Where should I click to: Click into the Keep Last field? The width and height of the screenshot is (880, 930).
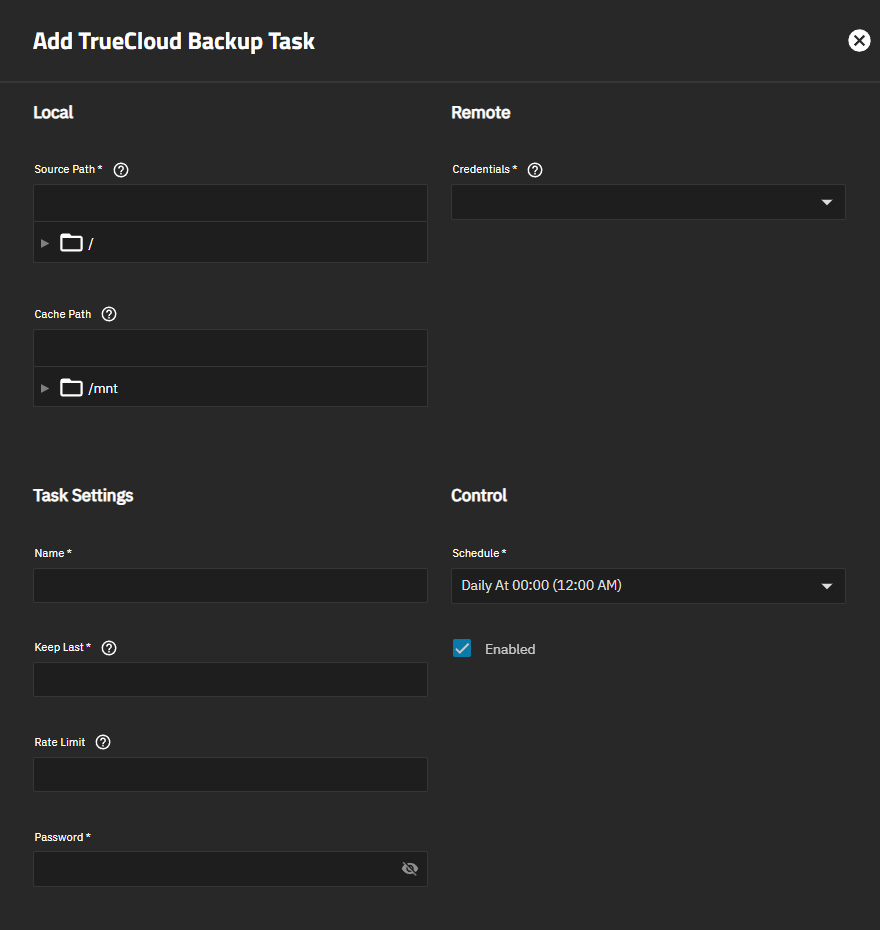pos(230,680)
